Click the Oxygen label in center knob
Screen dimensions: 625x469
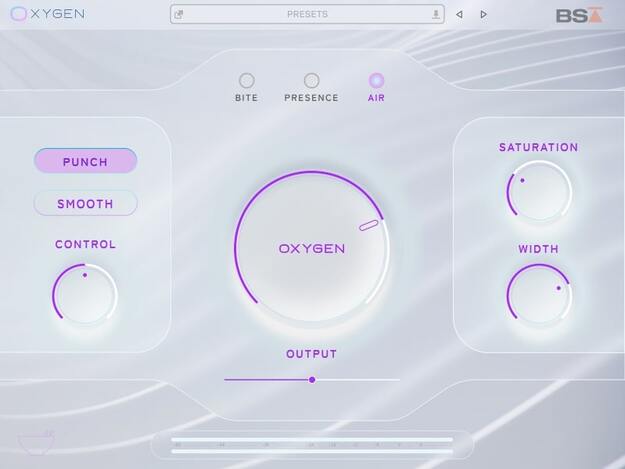tap(312, 249)
